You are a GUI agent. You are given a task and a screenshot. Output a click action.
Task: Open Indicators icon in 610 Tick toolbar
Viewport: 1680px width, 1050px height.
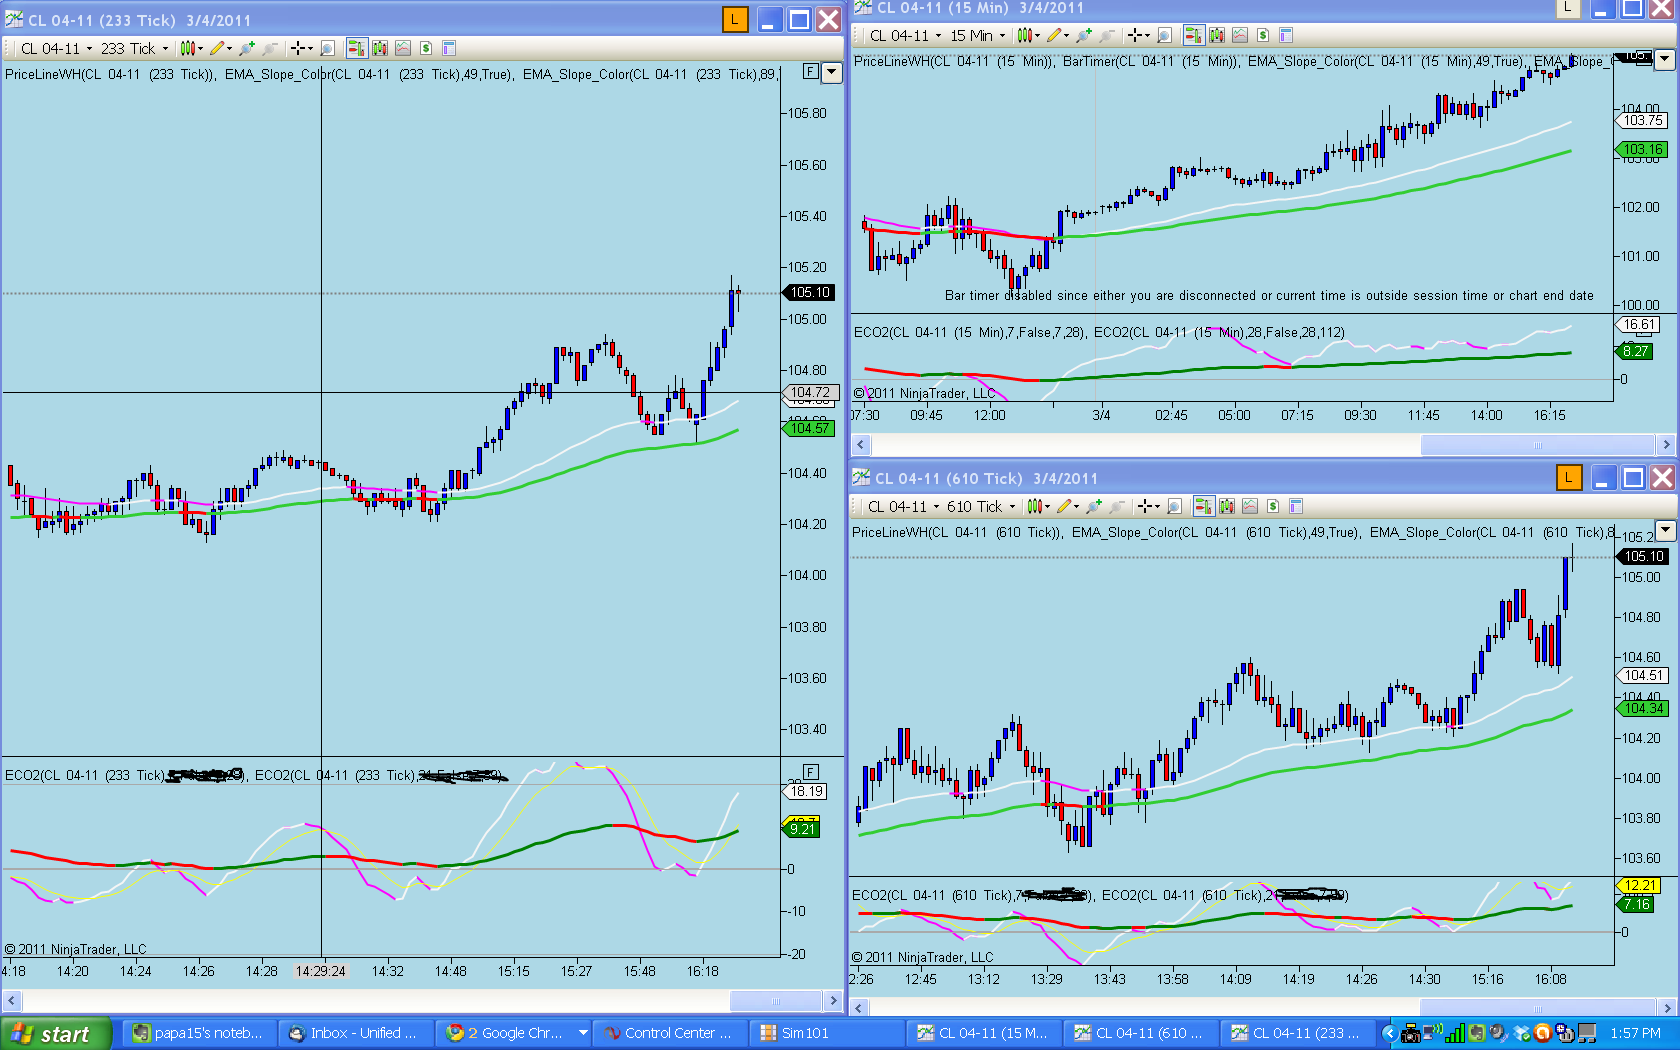[1249, 506]
